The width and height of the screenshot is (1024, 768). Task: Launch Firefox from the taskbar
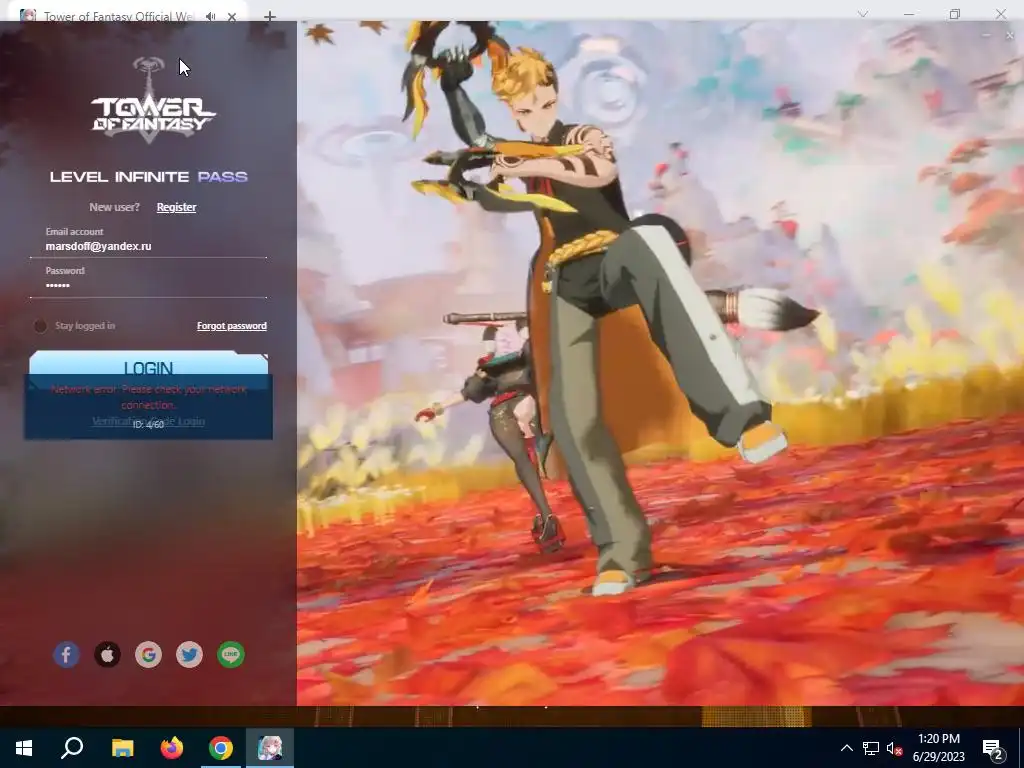(x=172, y=748)
